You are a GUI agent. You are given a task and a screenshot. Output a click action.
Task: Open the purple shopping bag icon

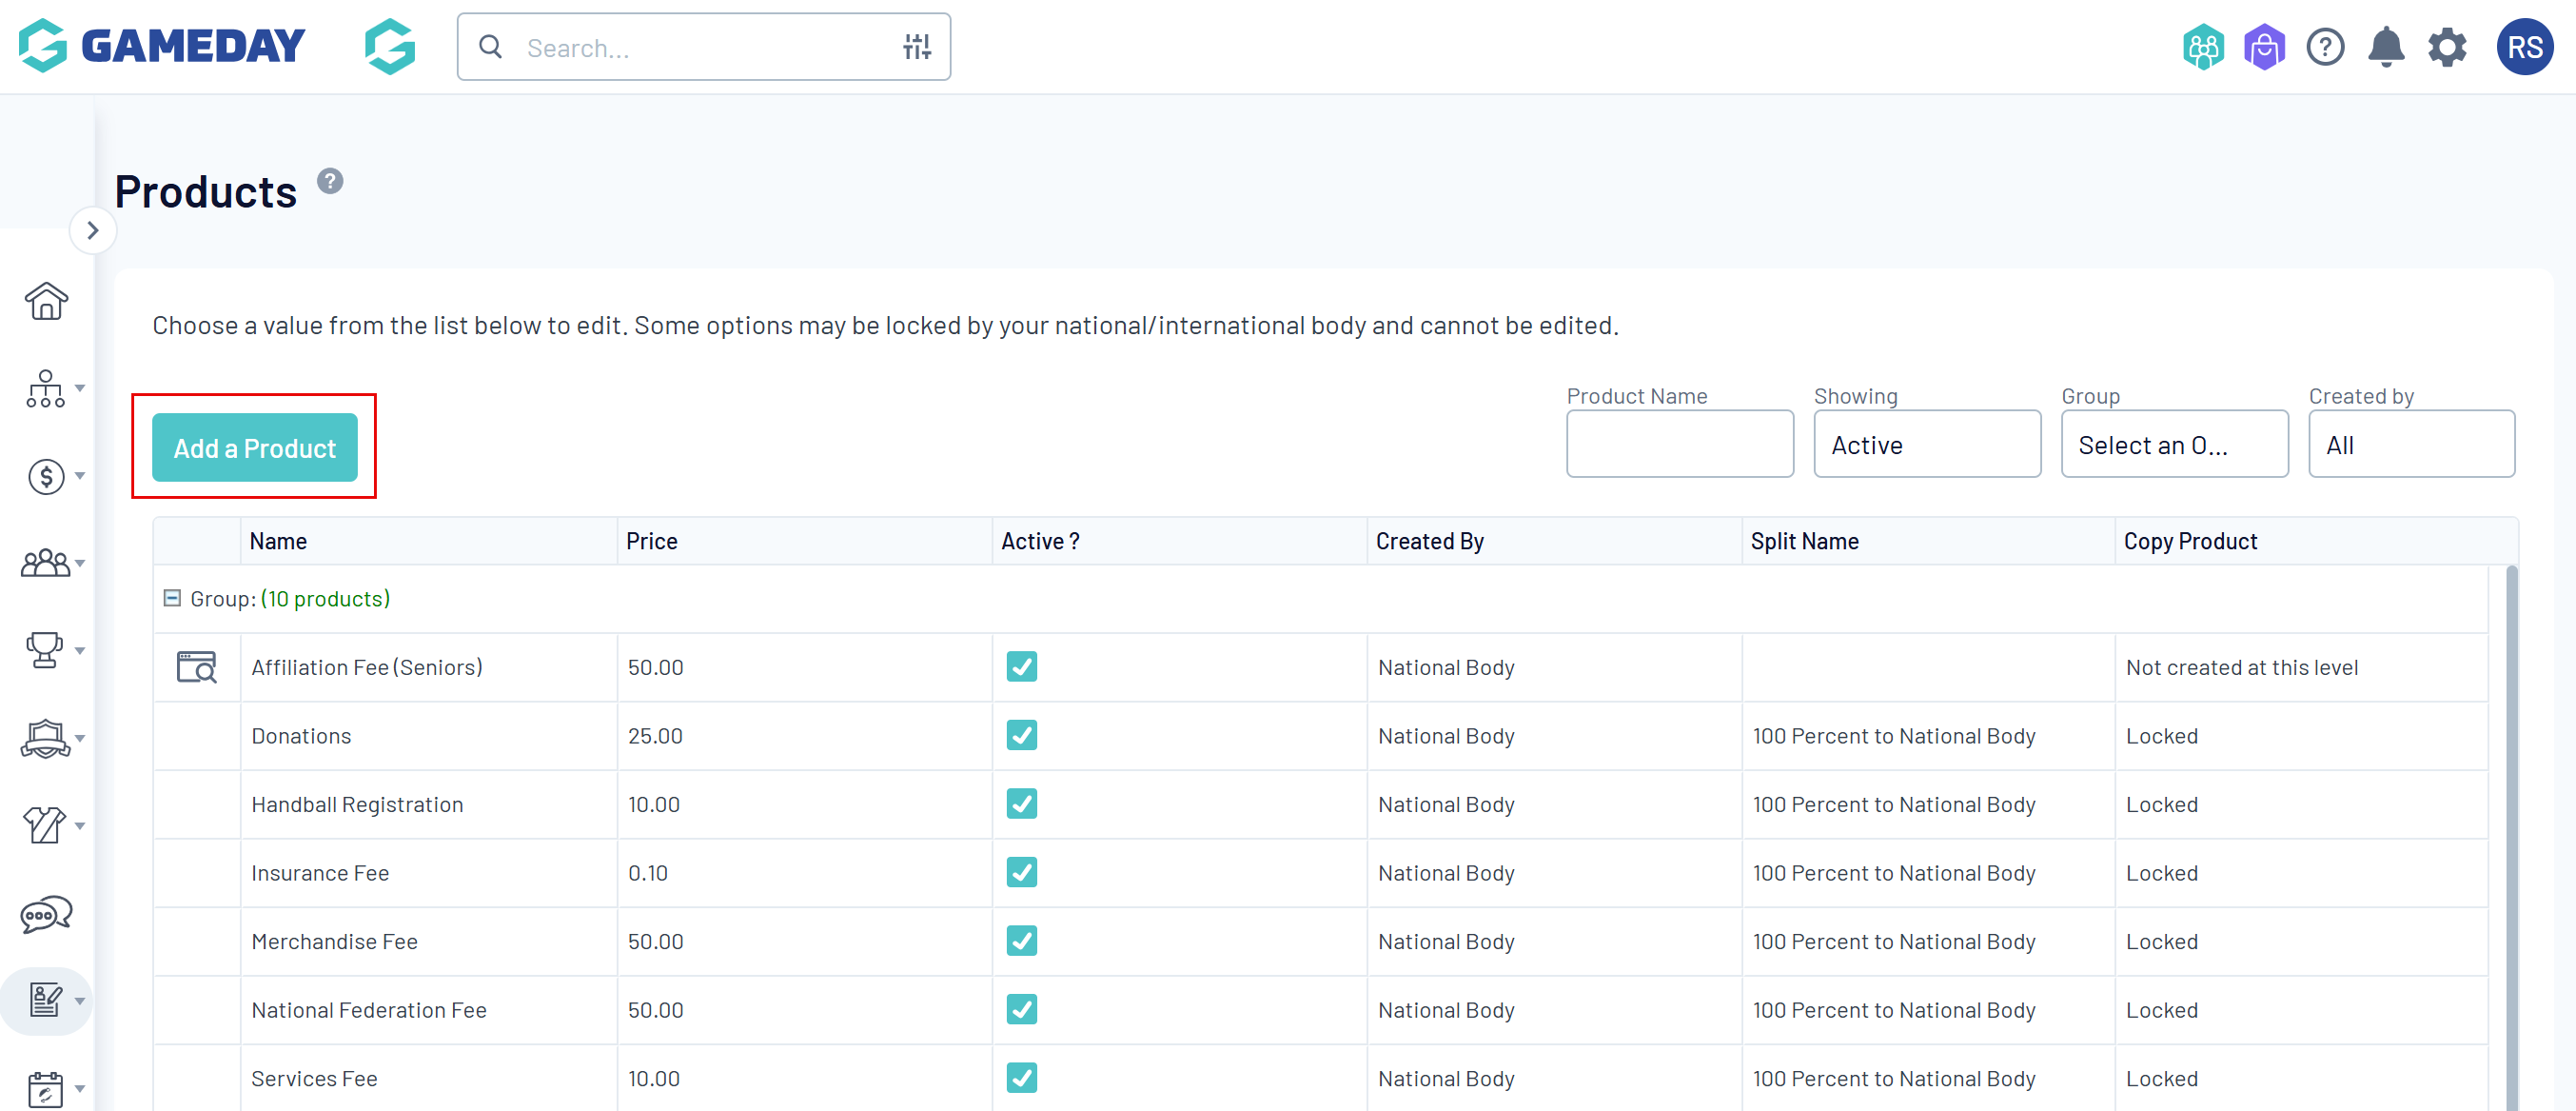(2264, 47)
